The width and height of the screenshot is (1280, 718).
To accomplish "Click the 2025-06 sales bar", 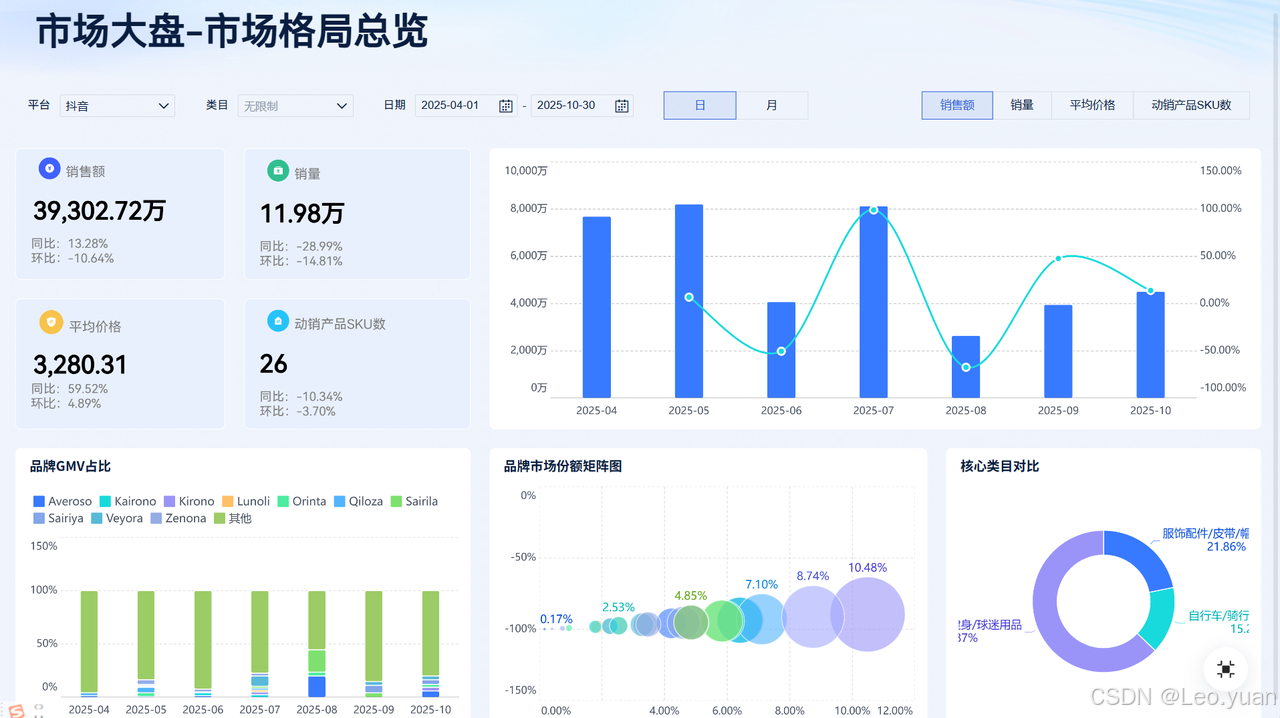I will [781, 349].
